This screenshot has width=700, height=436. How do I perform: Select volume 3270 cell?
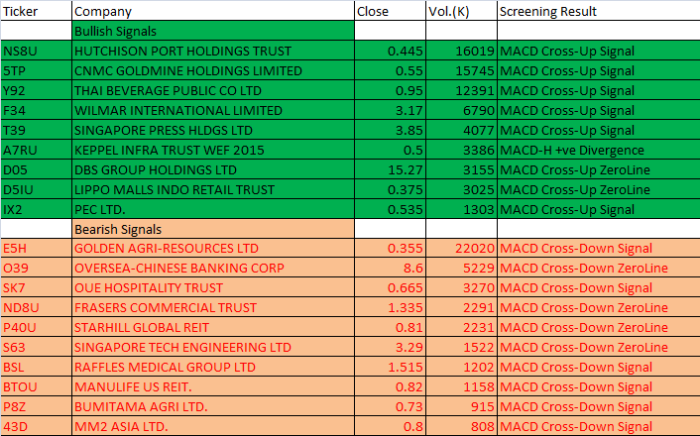[461, 288]
